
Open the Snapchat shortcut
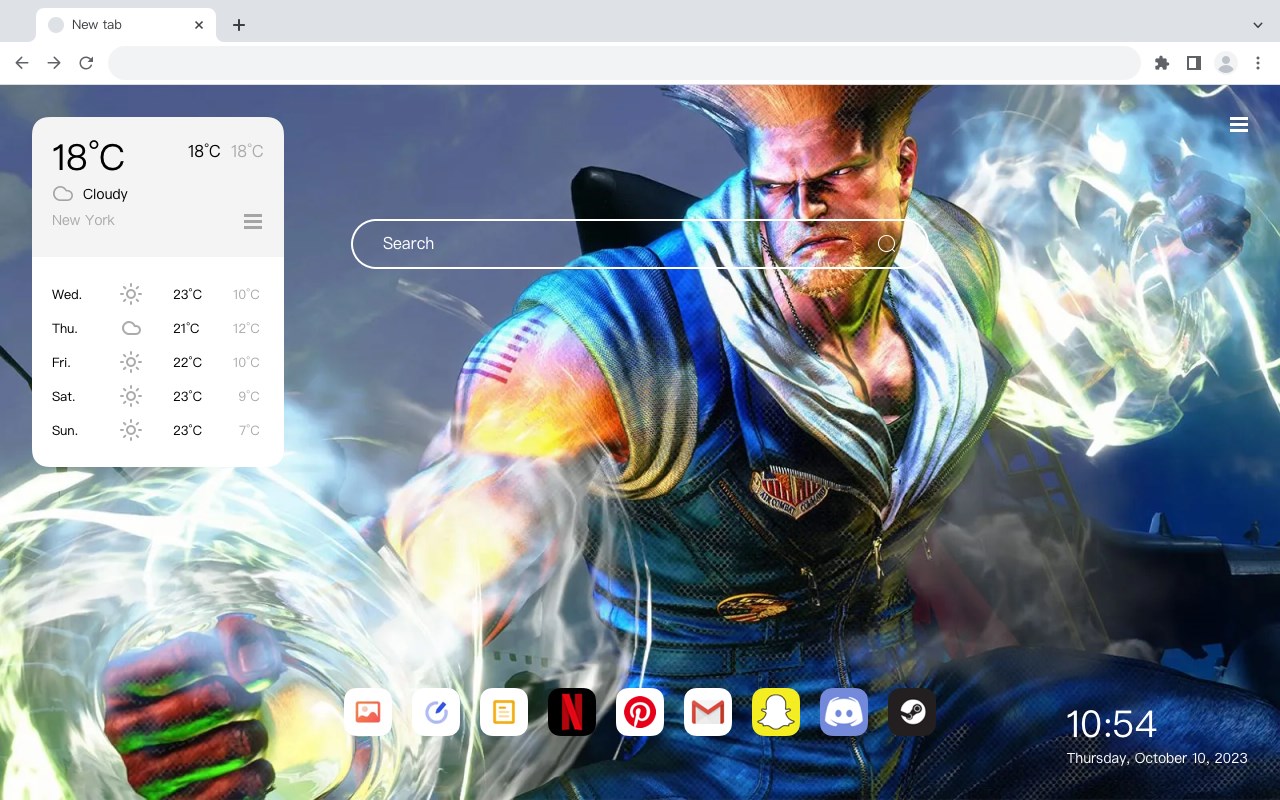click(776, 712)
